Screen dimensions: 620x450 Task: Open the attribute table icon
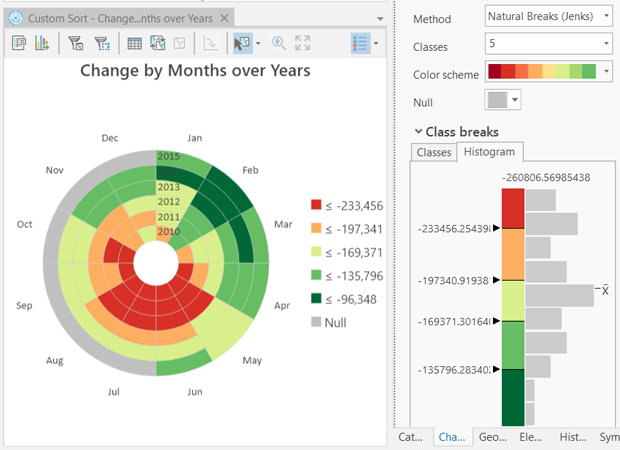(135, 43)
